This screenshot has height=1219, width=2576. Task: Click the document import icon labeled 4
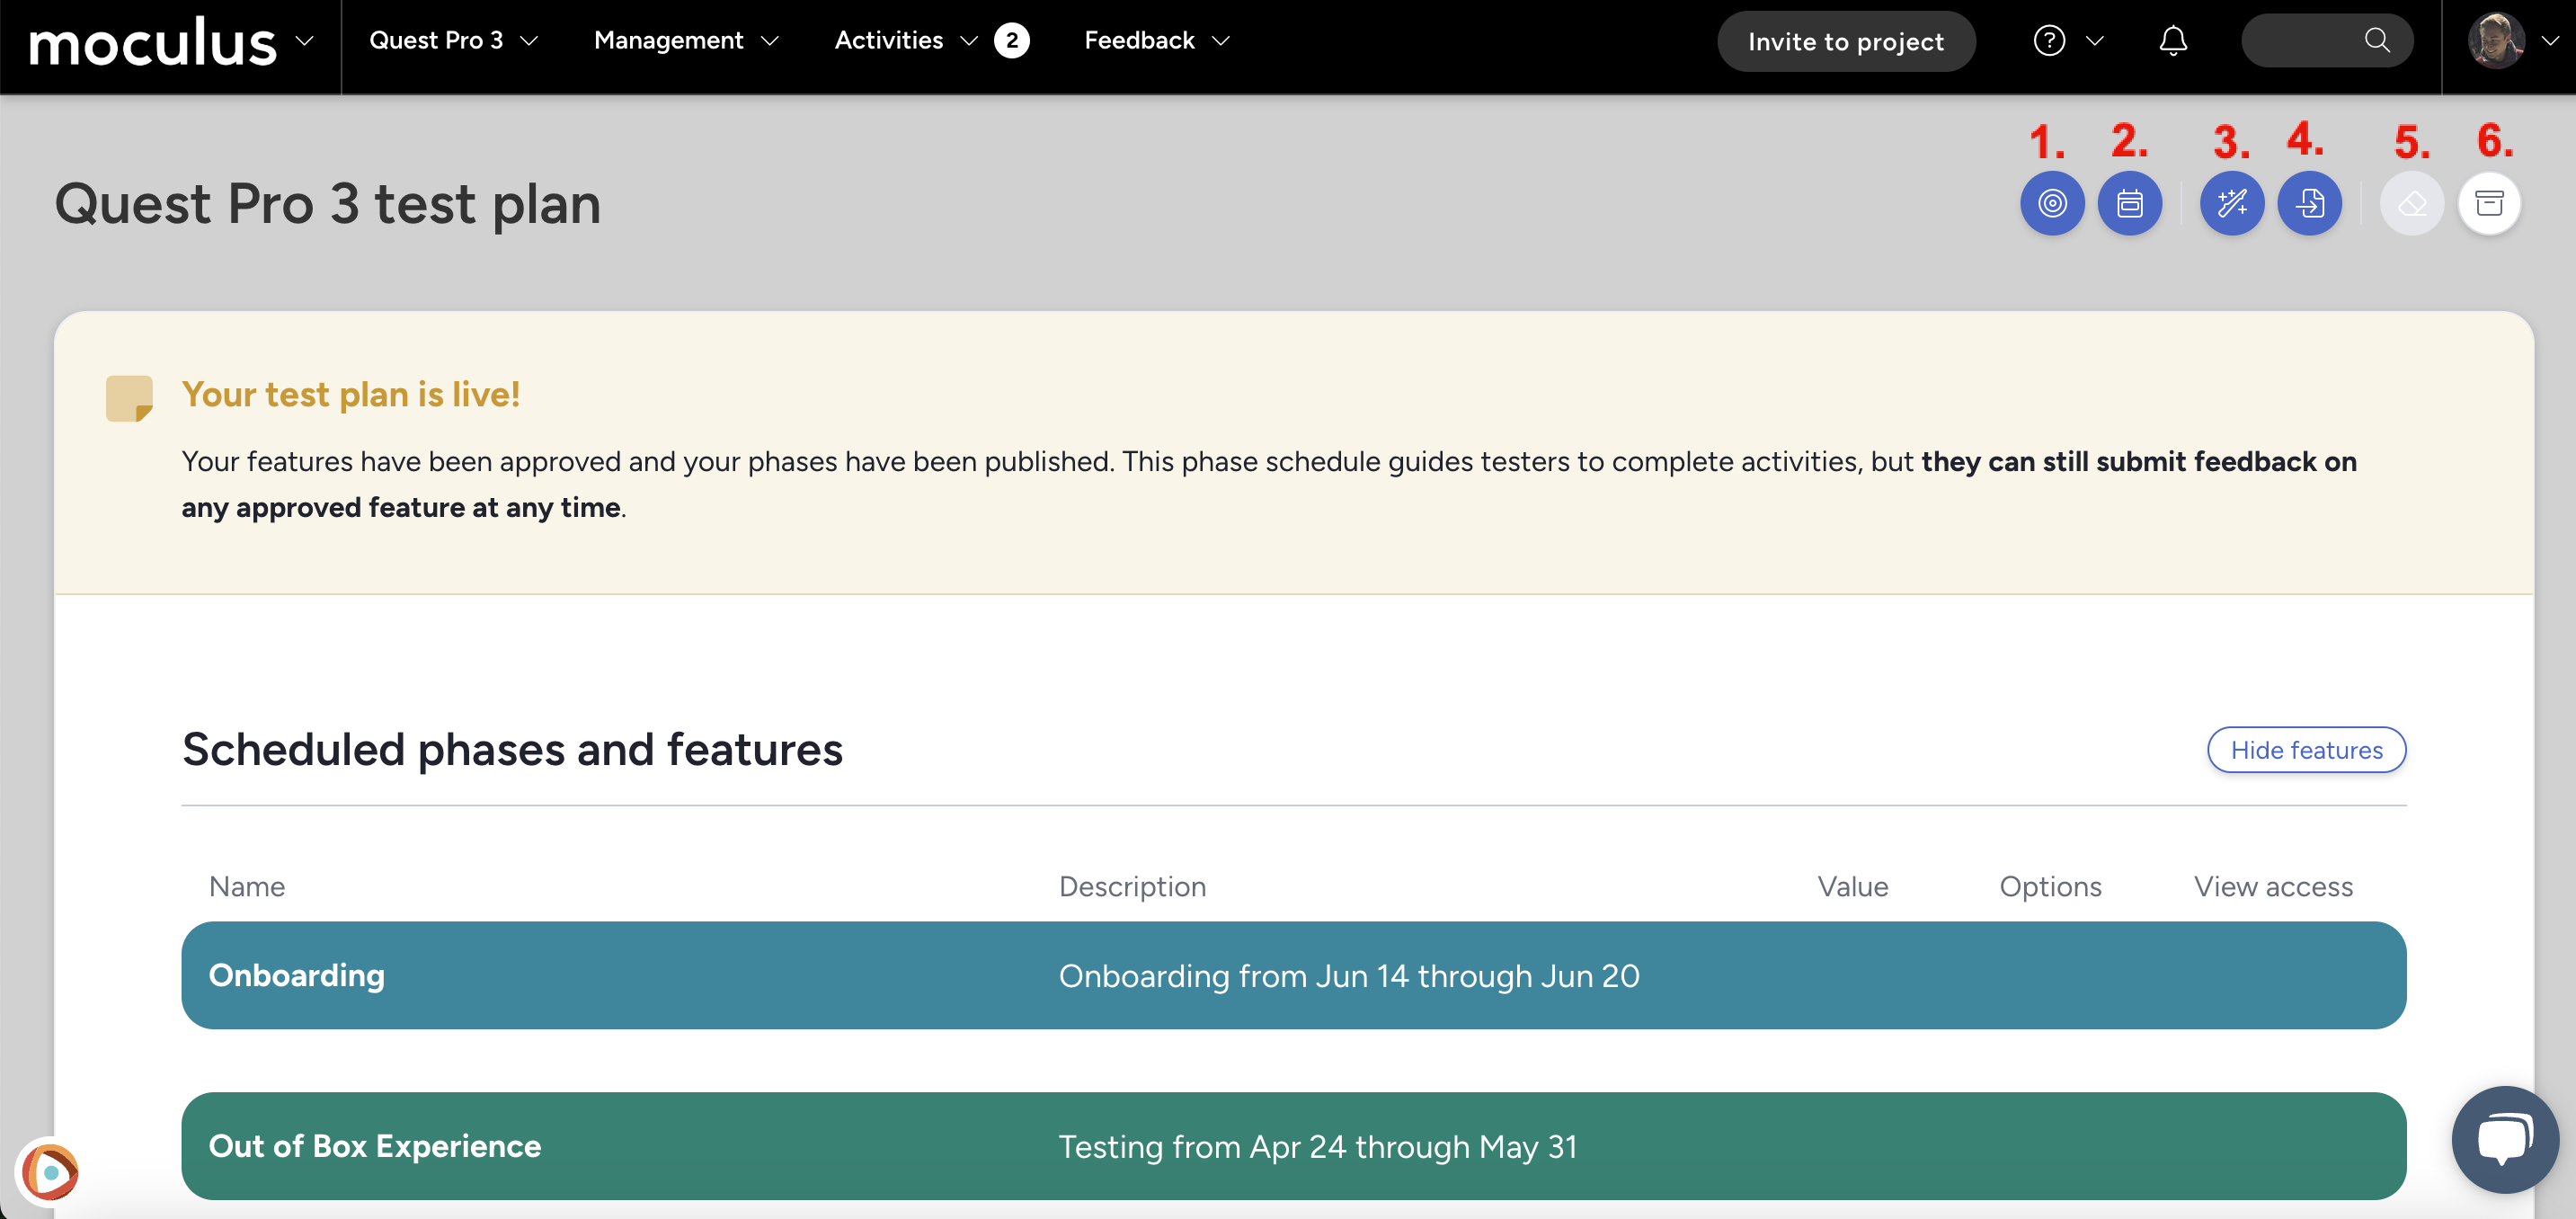2309,204
